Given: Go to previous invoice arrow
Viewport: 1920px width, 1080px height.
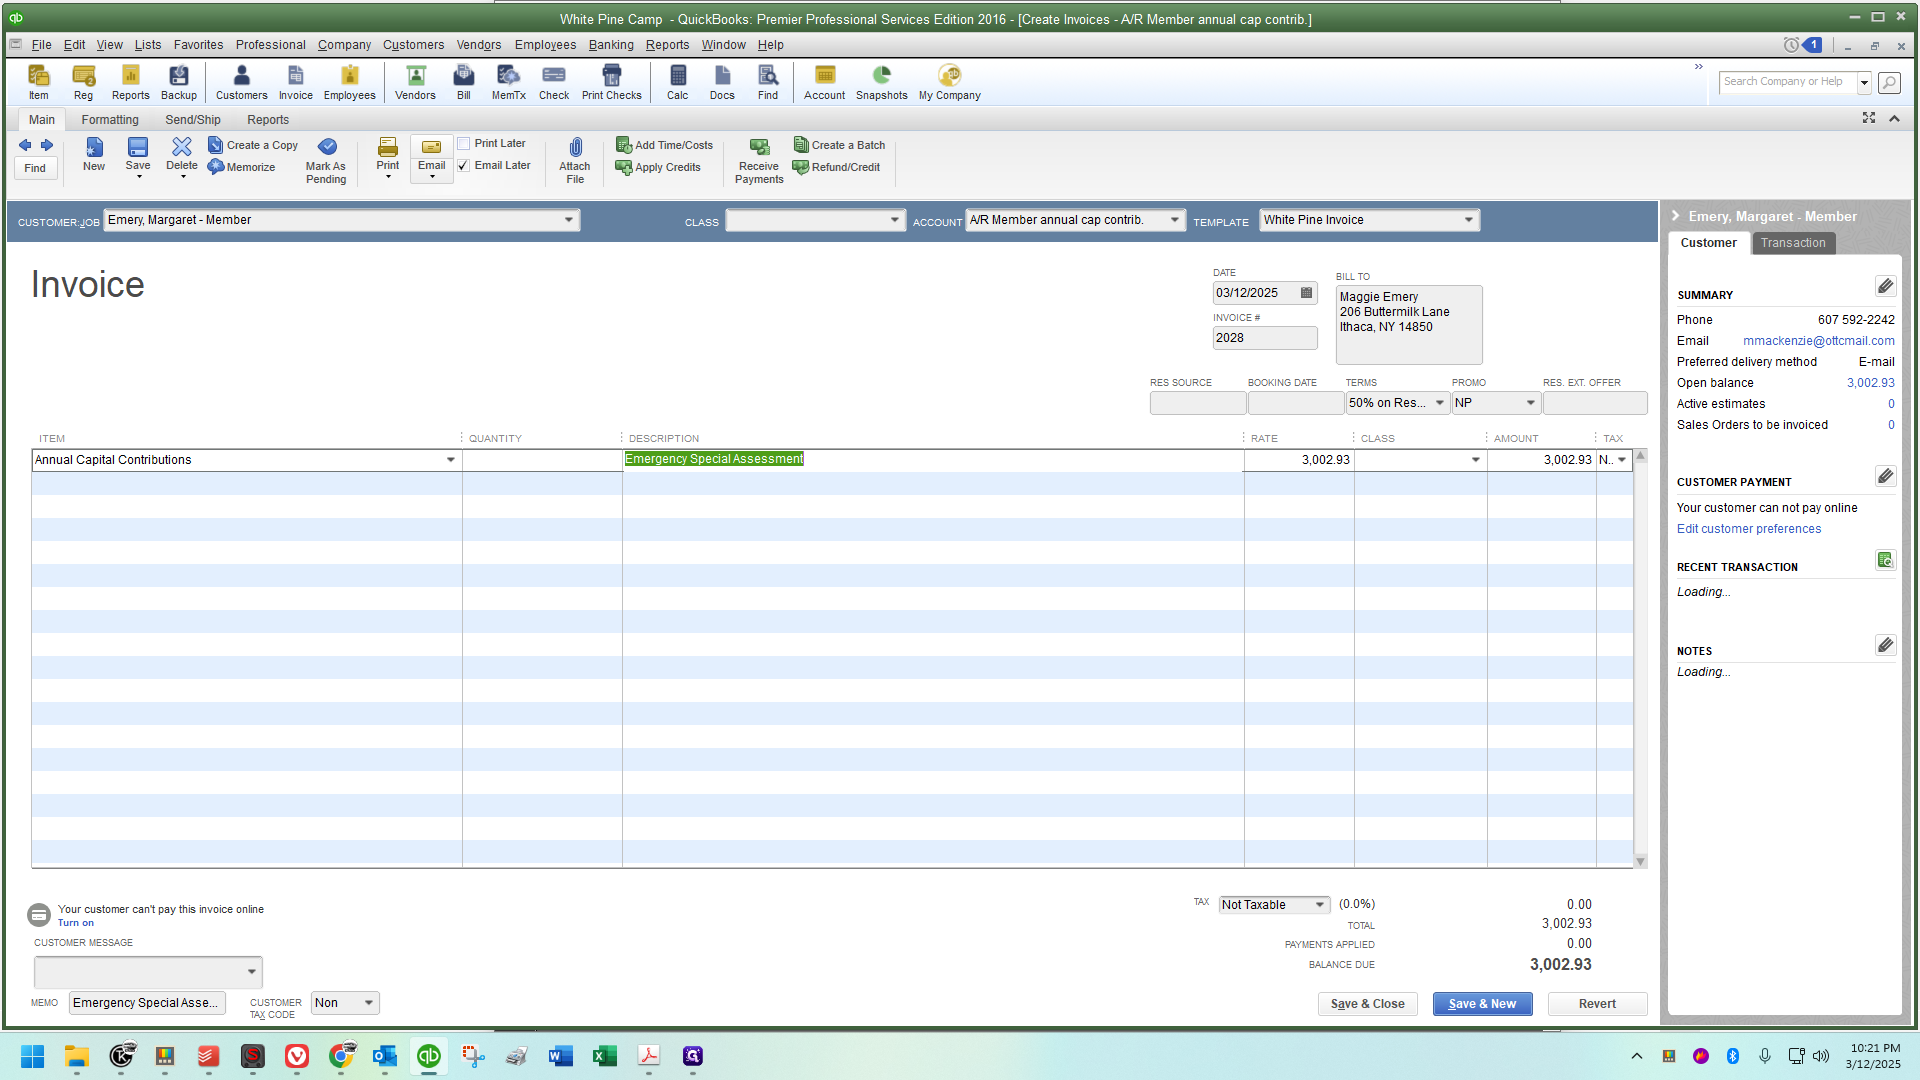Looking at the screenshot, I should [25, 145].
